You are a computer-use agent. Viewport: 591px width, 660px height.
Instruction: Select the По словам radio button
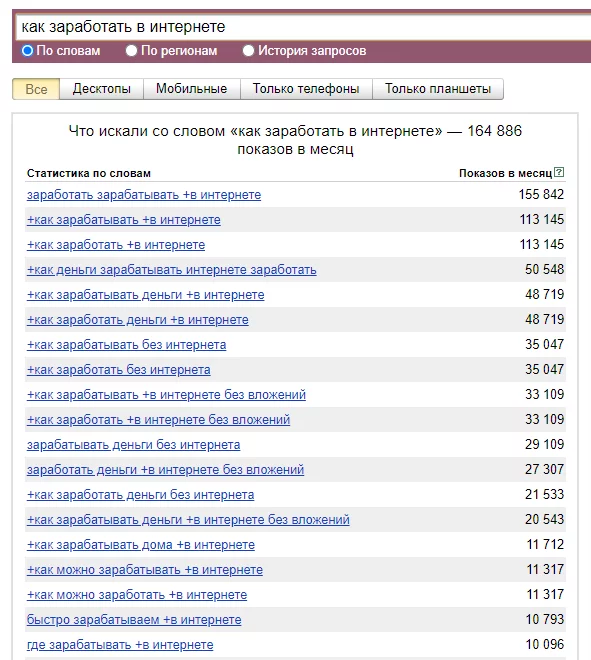click(x=27, y=51)
